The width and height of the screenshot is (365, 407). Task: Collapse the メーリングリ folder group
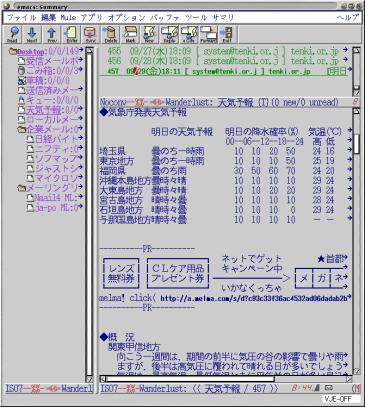point(22,188)
